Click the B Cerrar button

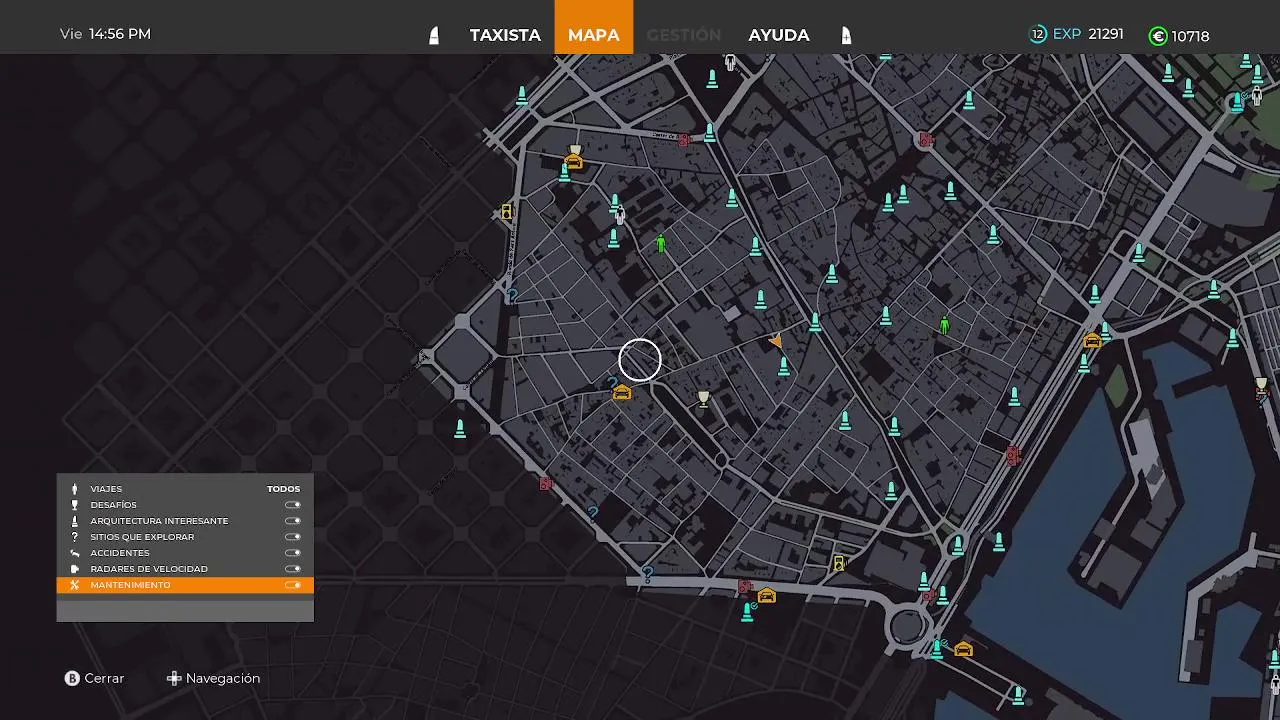pos(94,678)
